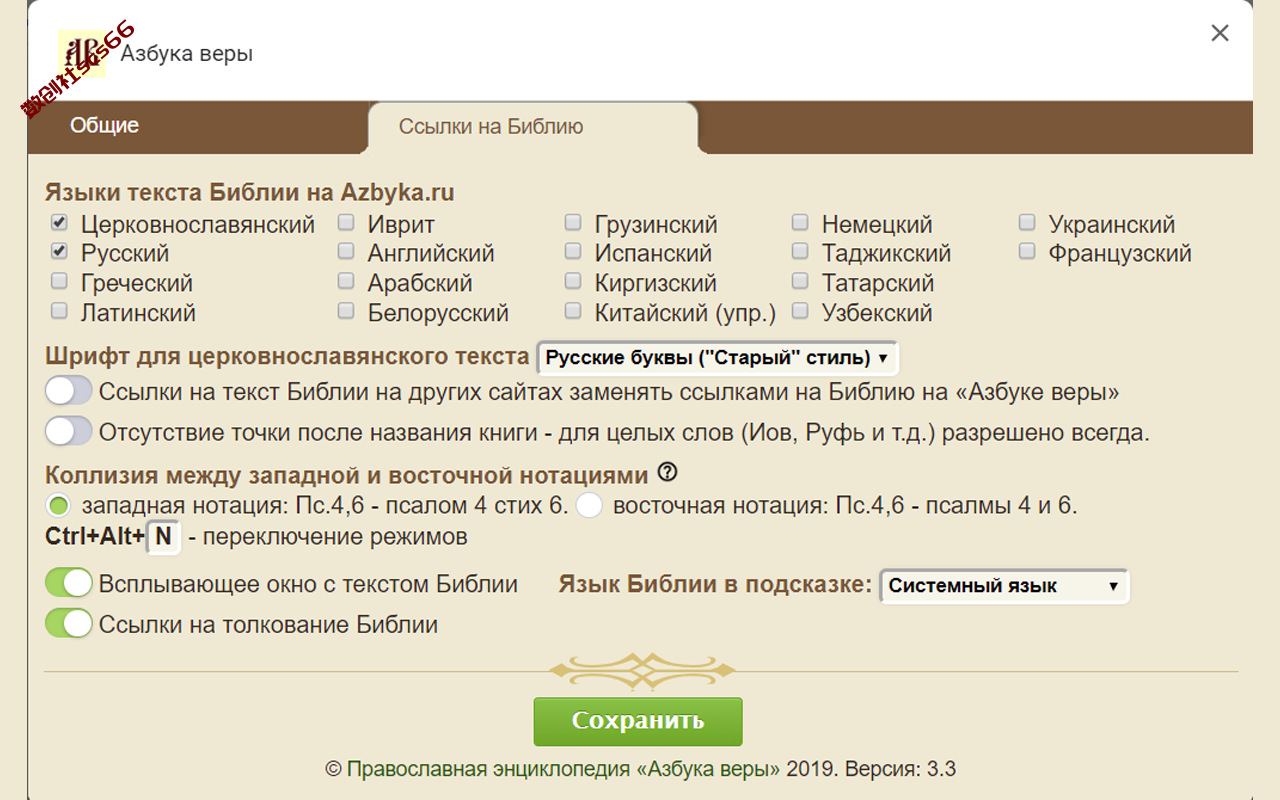
Task: Select the Грузинский language checkbox
Action: pos(573,222)
